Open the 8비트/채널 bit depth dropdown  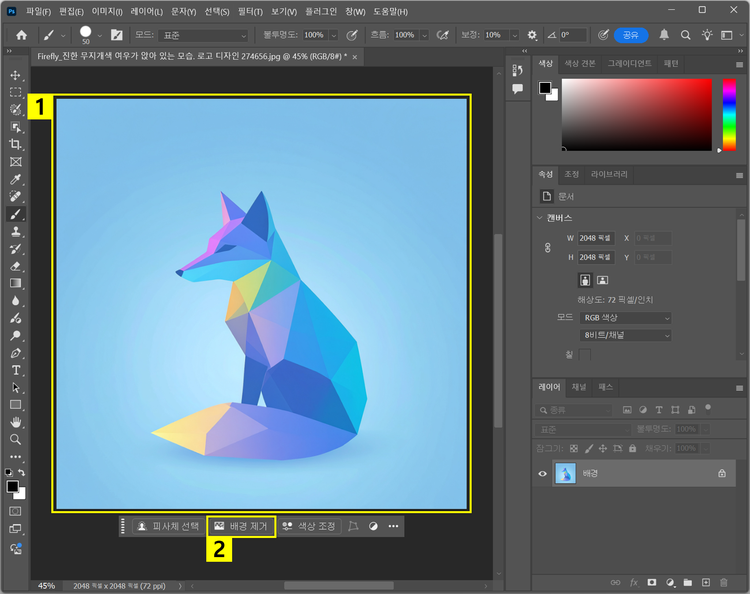pos(625,335)
